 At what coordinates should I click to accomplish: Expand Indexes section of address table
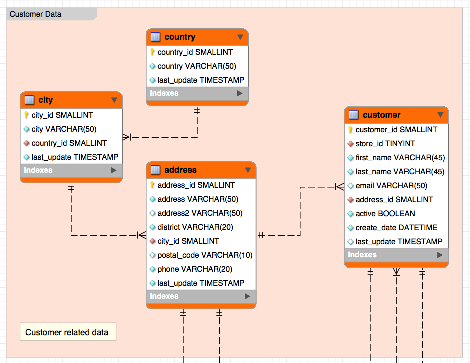point(247,296)
